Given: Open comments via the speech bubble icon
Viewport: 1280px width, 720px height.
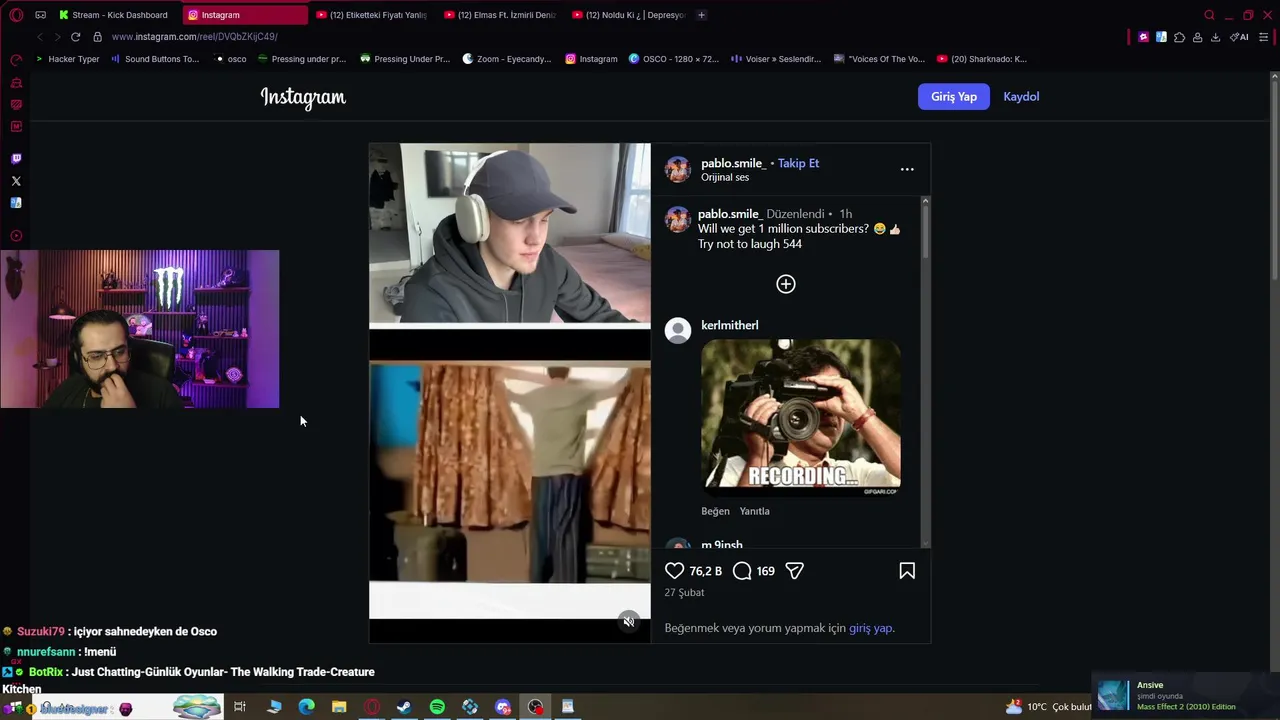Looking at the screenshot, I should (742, 570).
